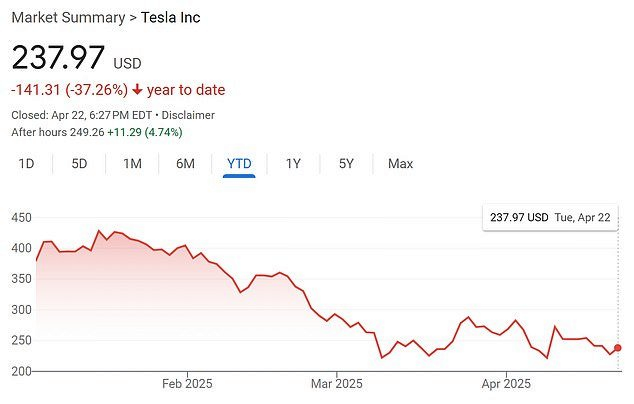634x404 pixels.
Task: Click the 237.97 USD tooltip box
Action: coord(553,217)
